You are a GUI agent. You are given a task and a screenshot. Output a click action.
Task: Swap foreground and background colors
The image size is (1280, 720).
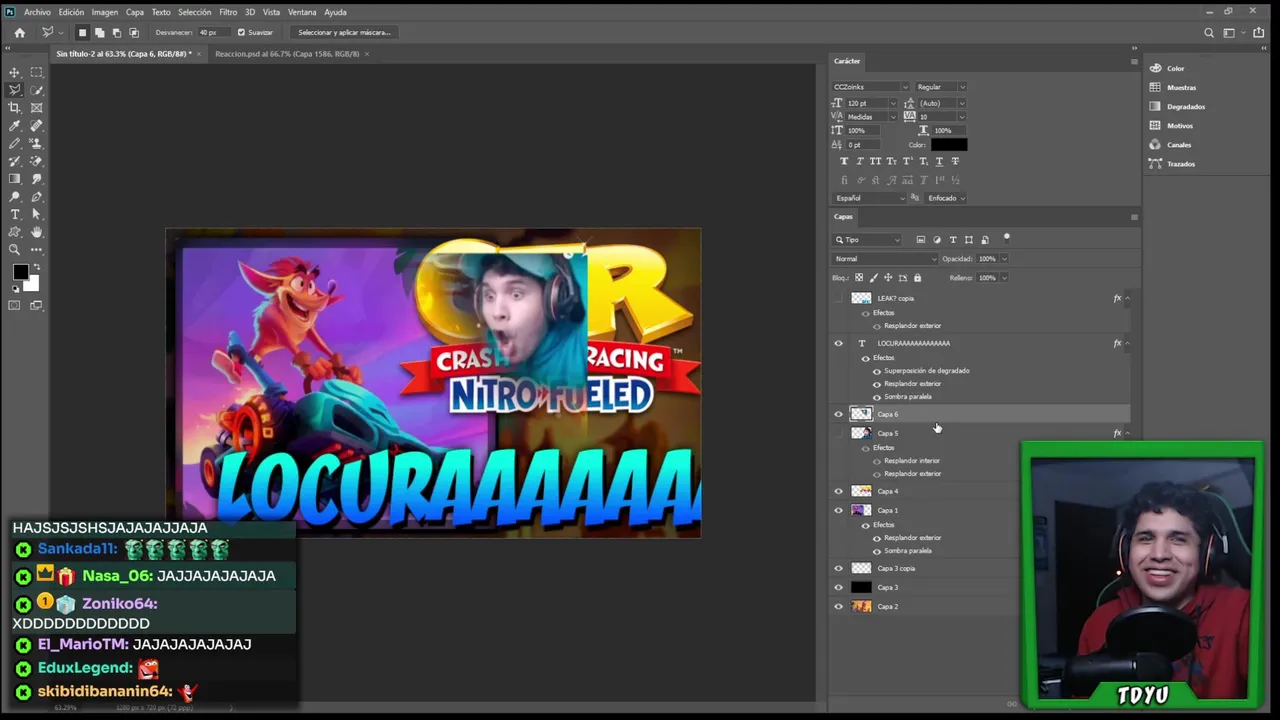35,268
